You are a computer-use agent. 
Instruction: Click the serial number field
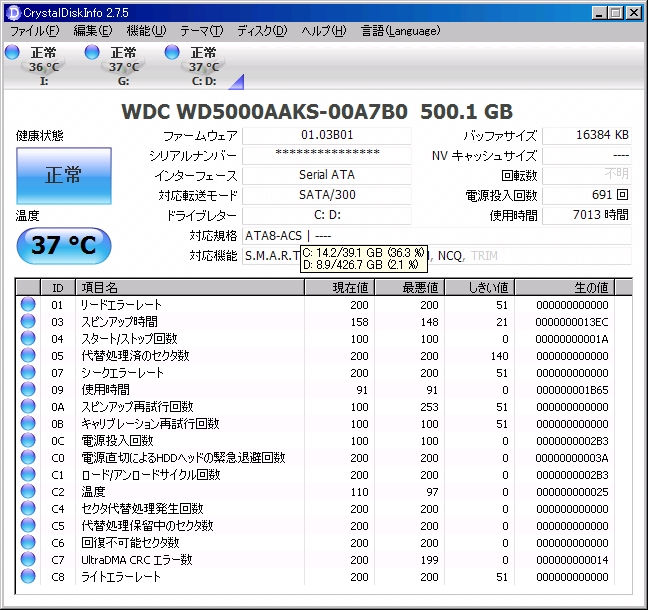pyautogui.click(x=327, y=156)
